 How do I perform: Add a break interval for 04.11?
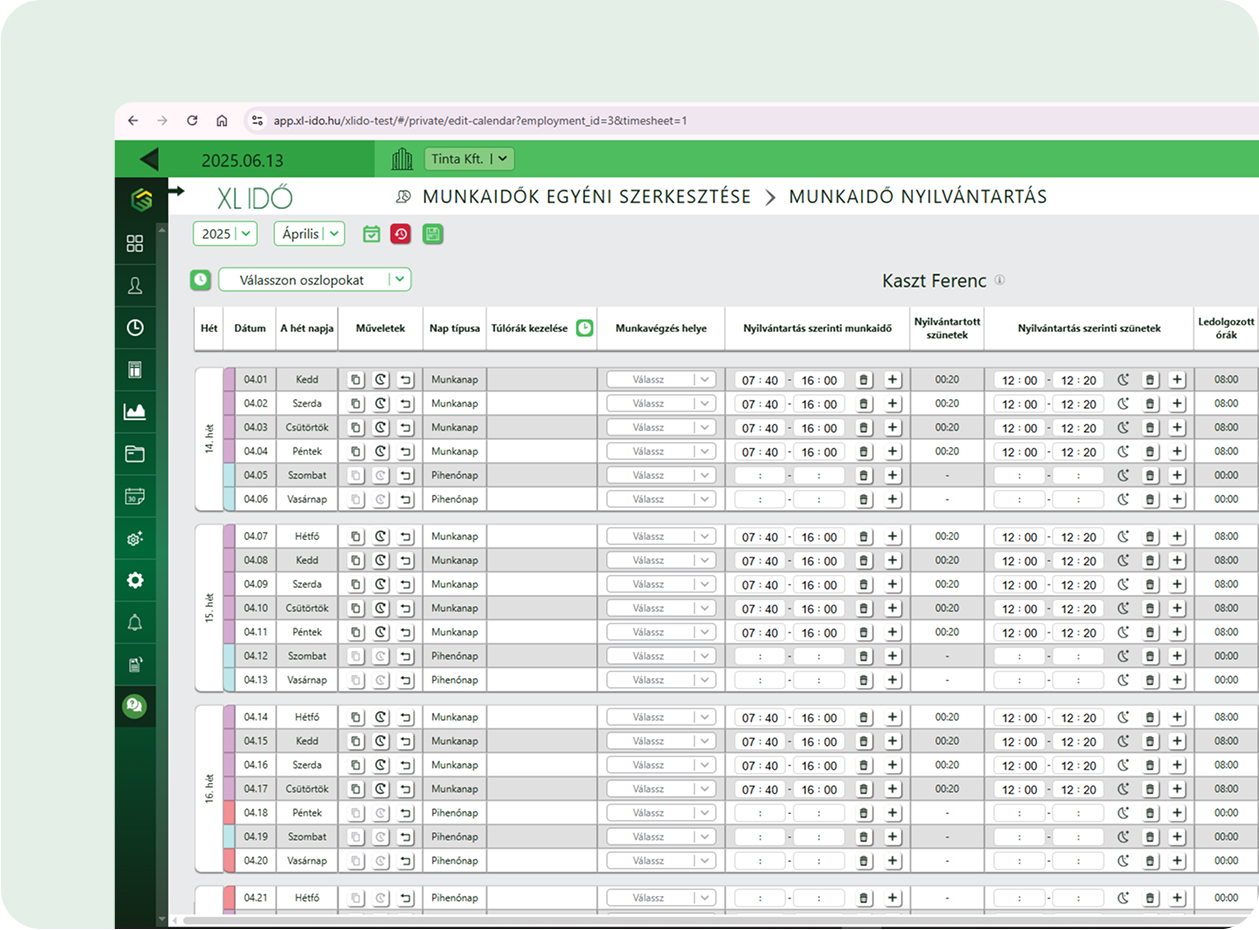(1178, 633)
